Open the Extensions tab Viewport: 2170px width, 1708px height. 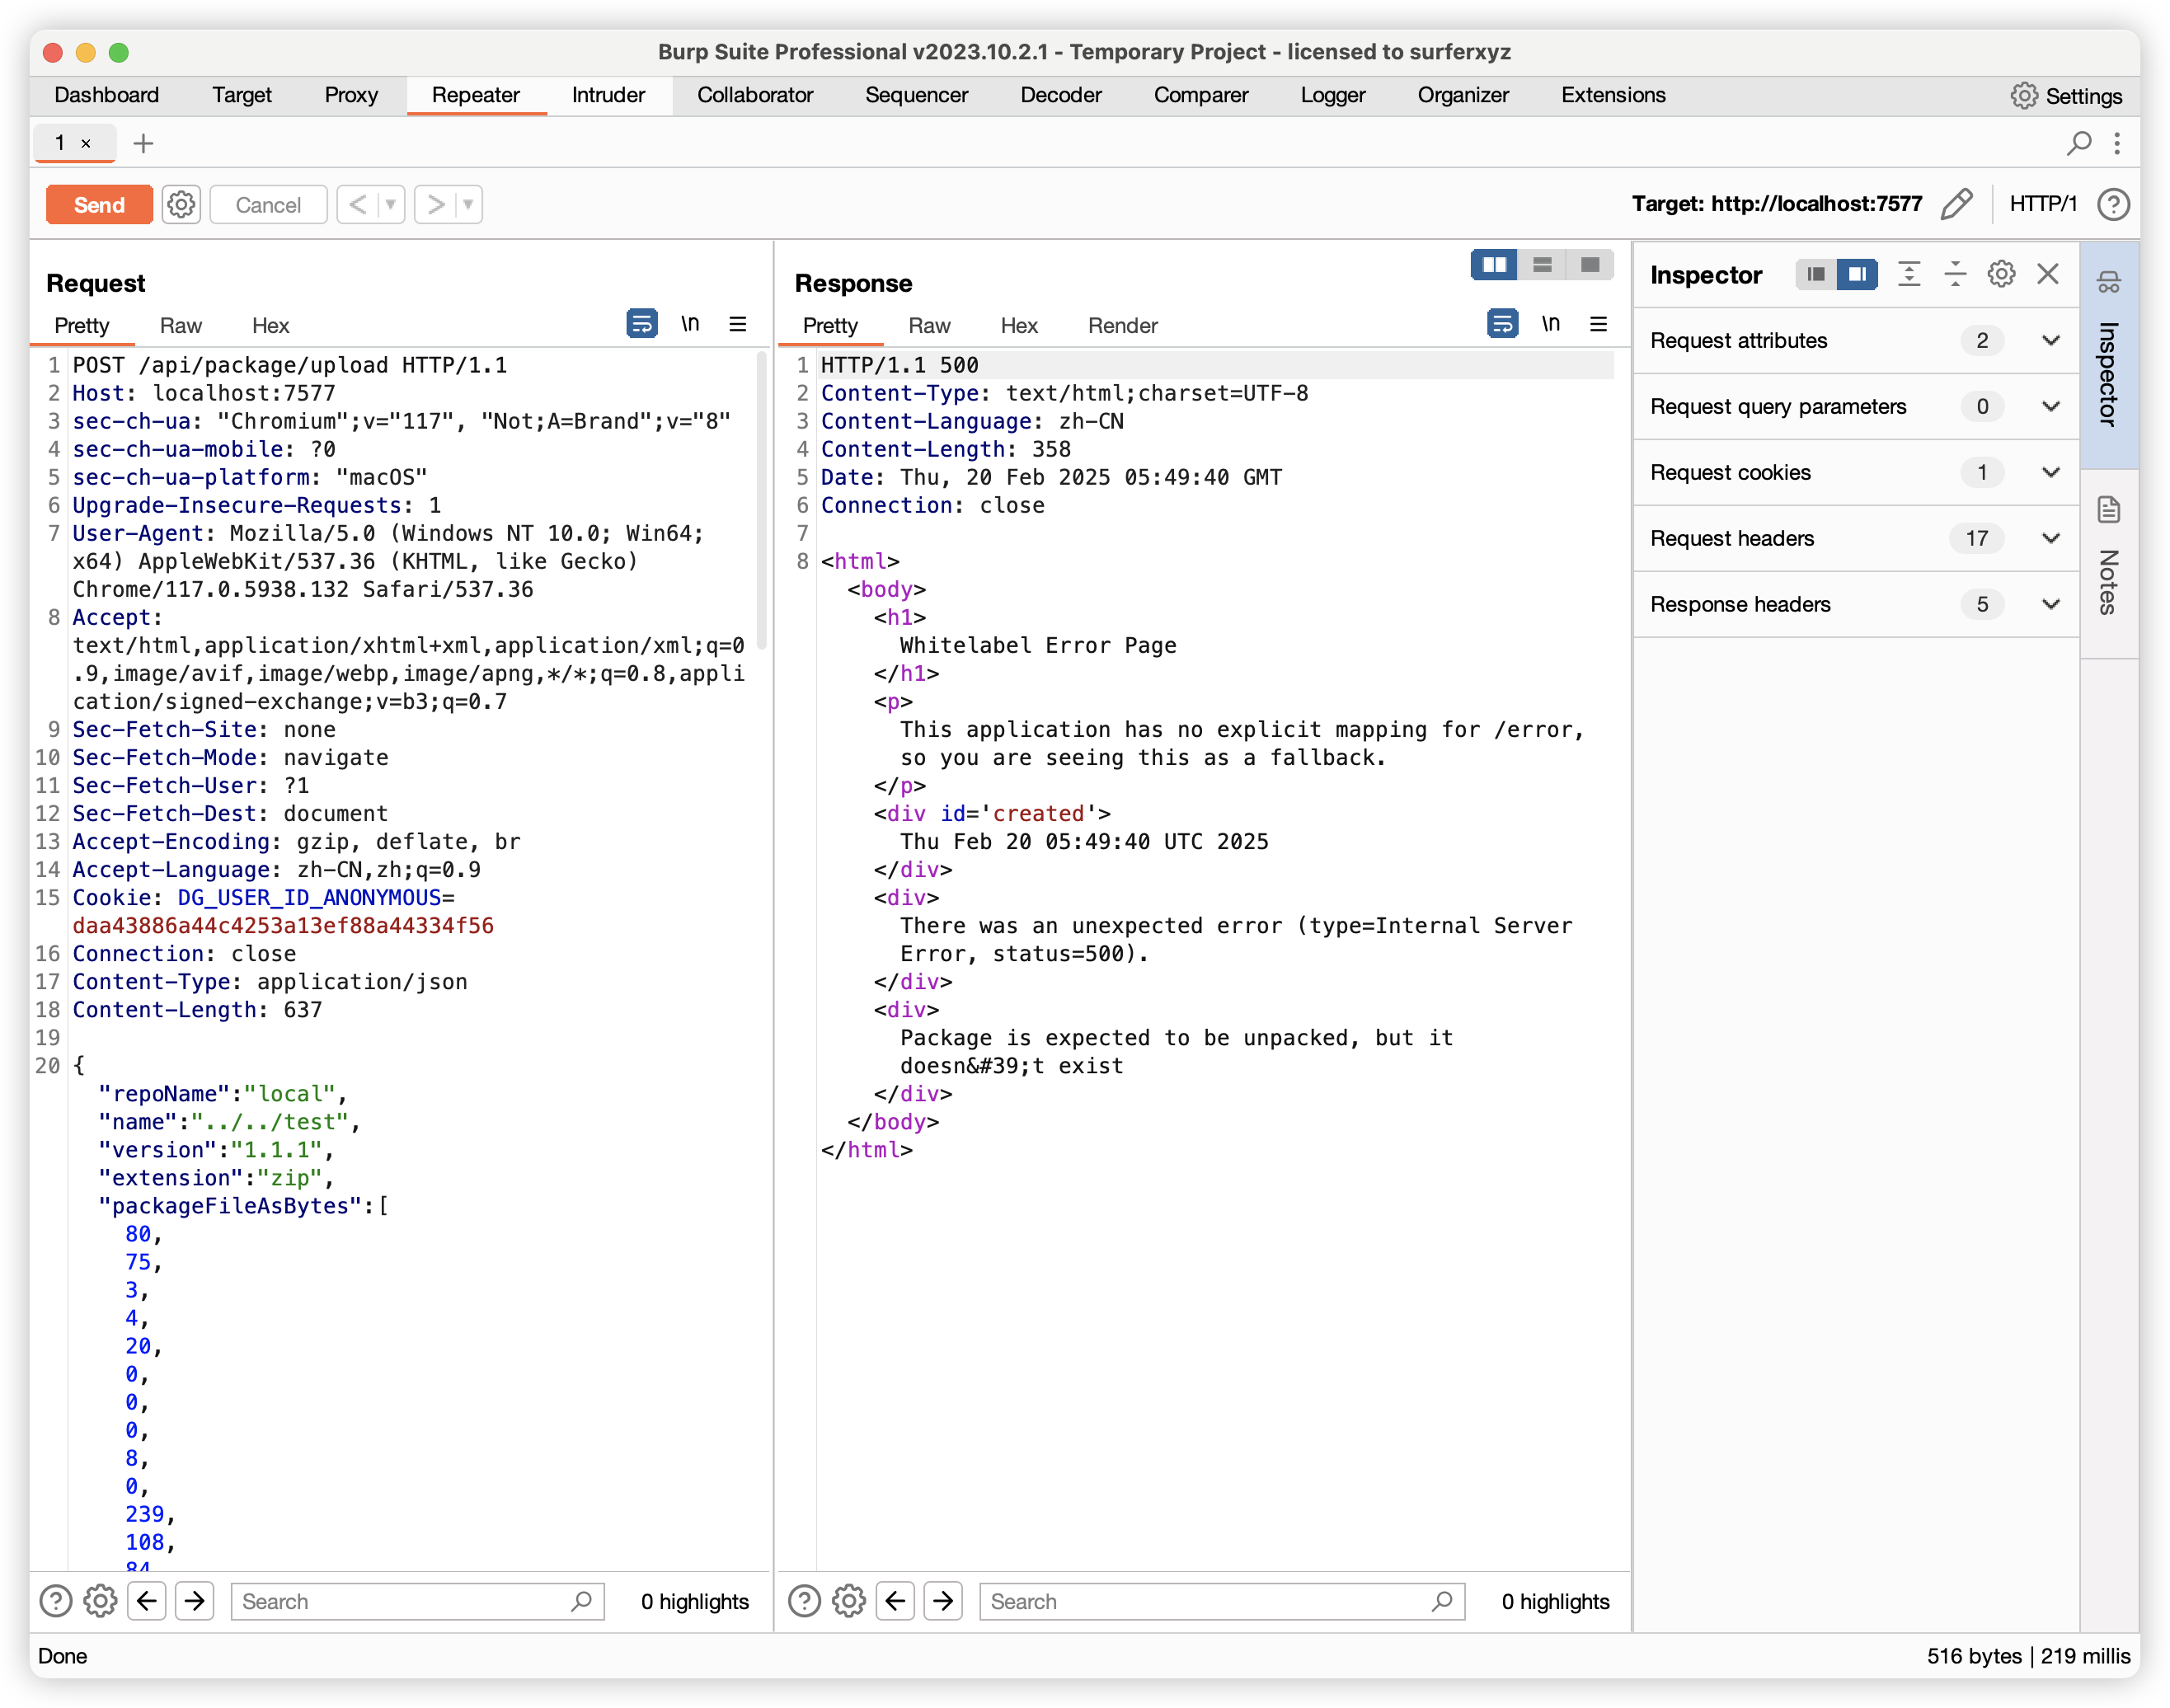pos(1613,95)
